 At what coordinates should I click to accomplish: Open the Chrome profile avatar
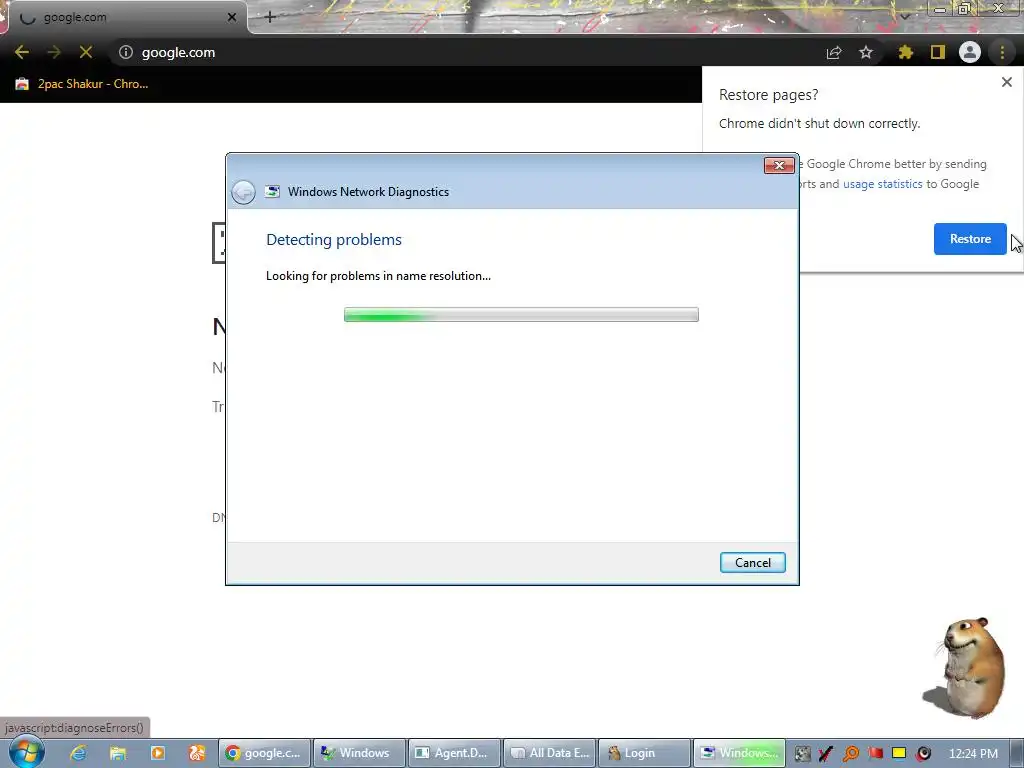(970, 52)
